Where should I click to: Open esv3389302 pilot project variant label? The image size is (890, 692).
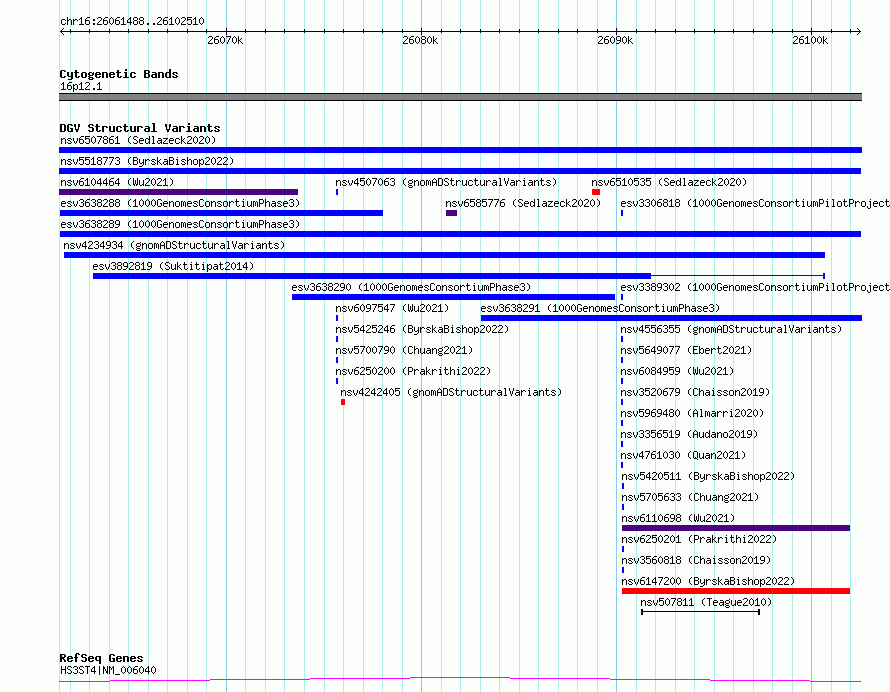(755, 287)
